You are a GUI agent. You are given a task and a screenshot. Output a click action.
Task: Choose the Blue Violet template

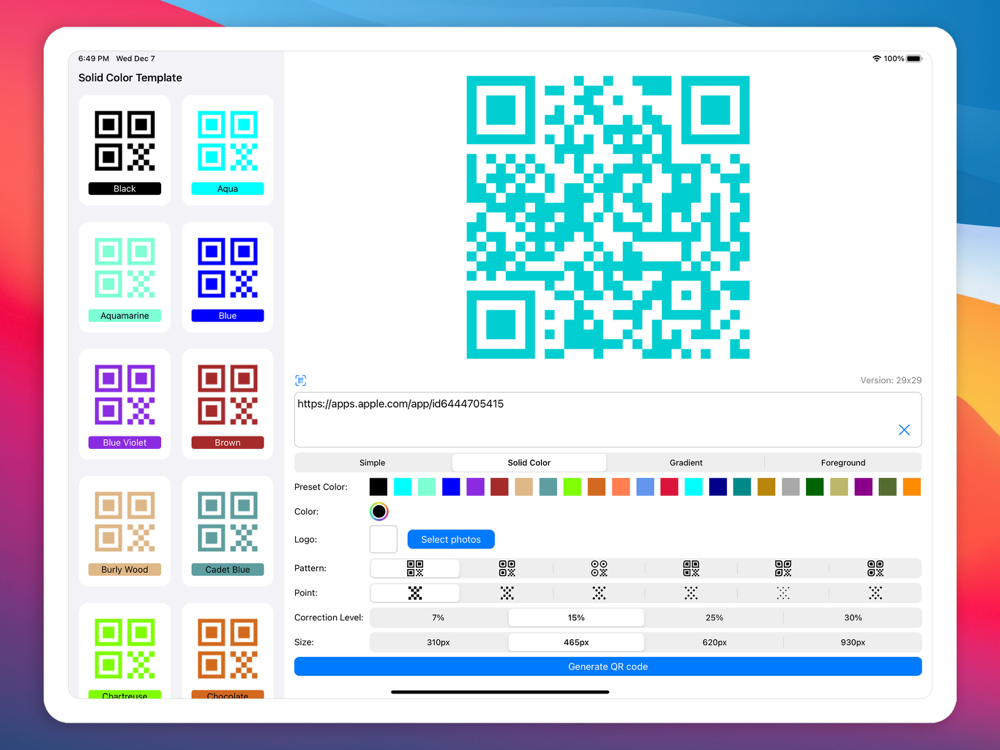click(124, 404)
